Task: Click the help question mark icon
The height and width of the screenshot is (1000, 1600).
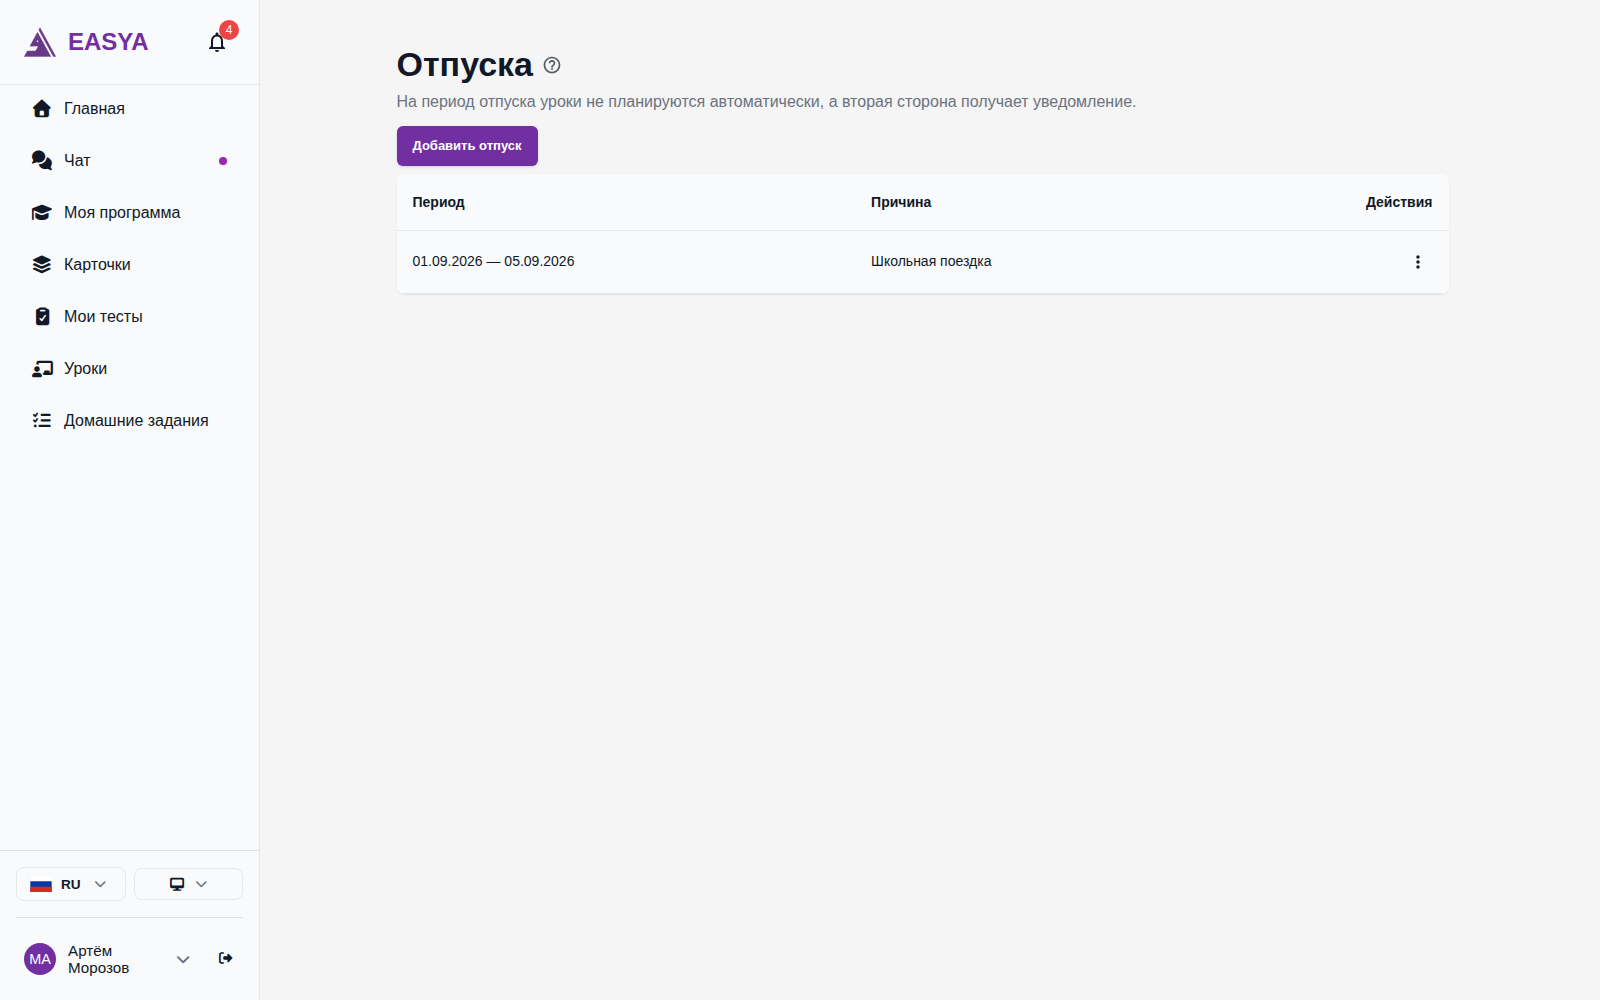Action: (x=552, y=65)
